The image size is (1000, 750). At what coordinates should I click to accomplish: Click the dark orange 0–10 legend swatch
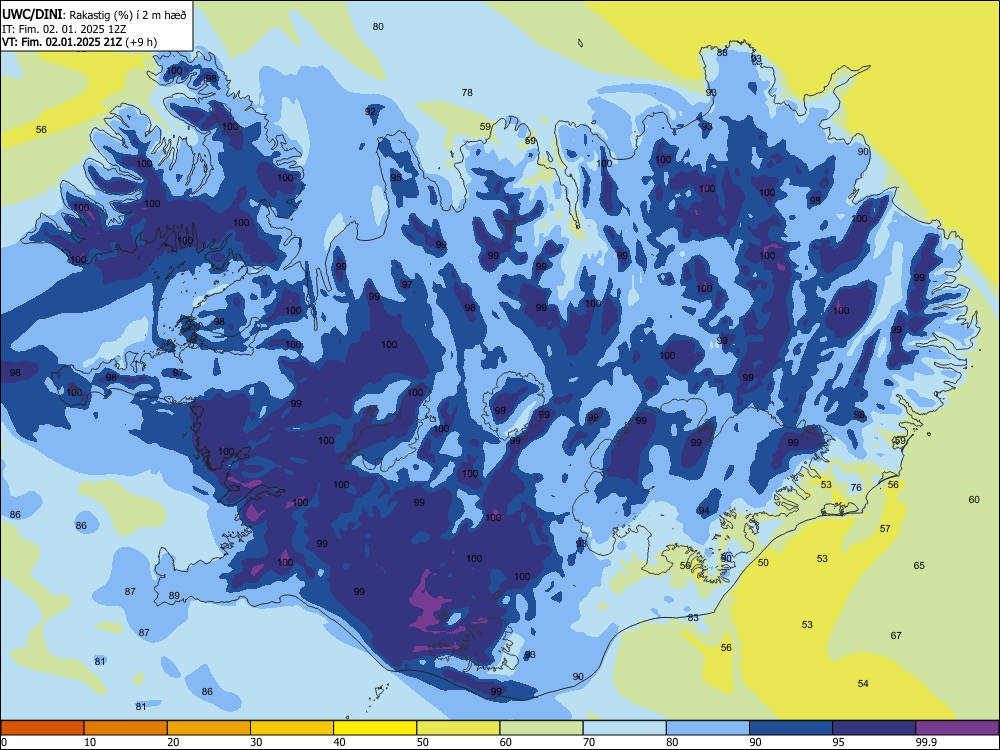coord(43,728)
